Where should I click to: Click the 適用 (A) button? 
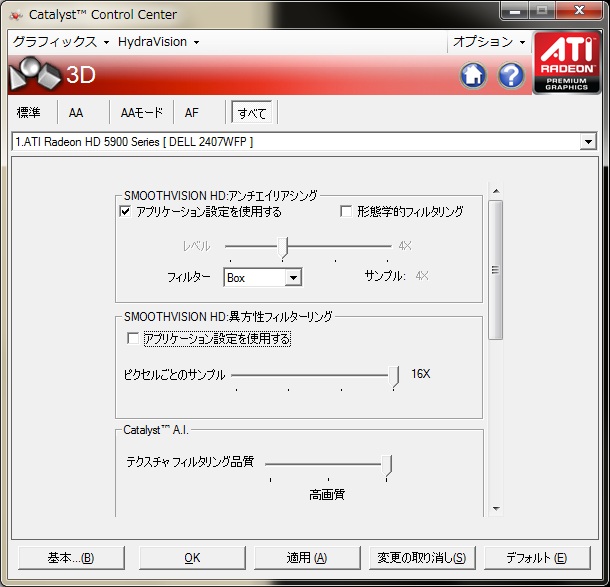[x=307, y=558]
